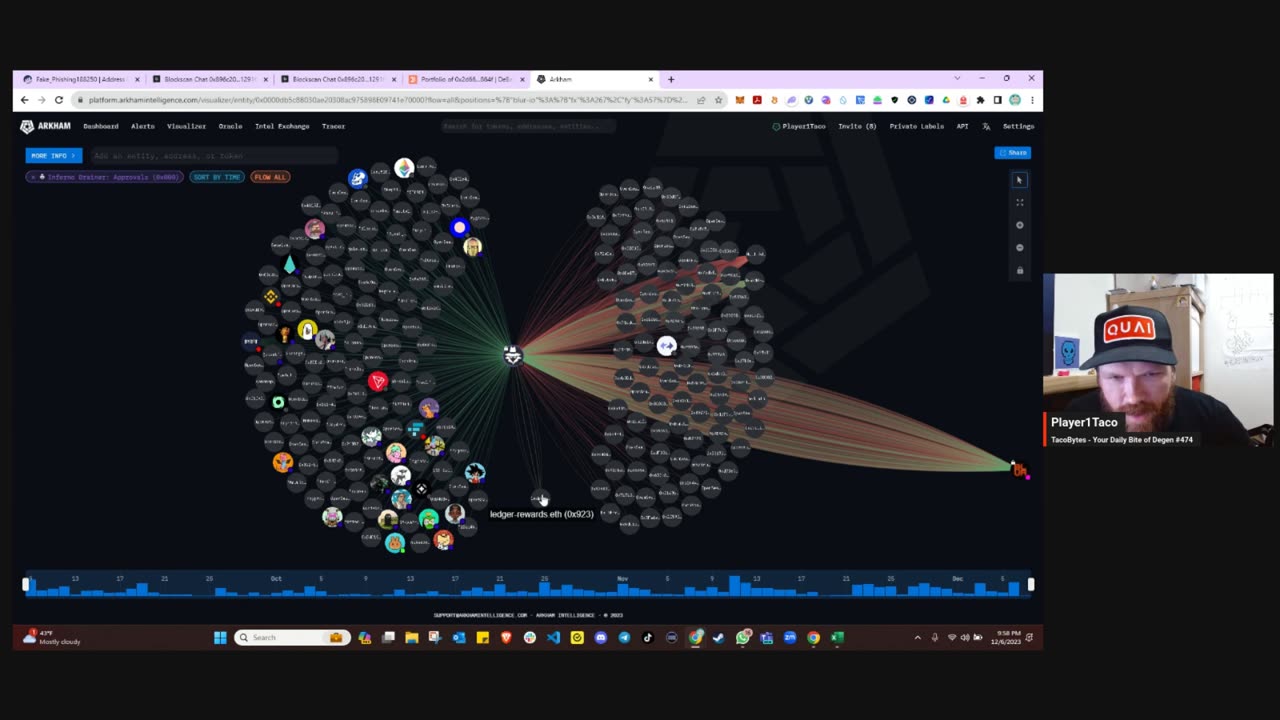Viewport: 1280px width, 720px height.
Task: Click the Windows taskbar search box
Action: 292,637
